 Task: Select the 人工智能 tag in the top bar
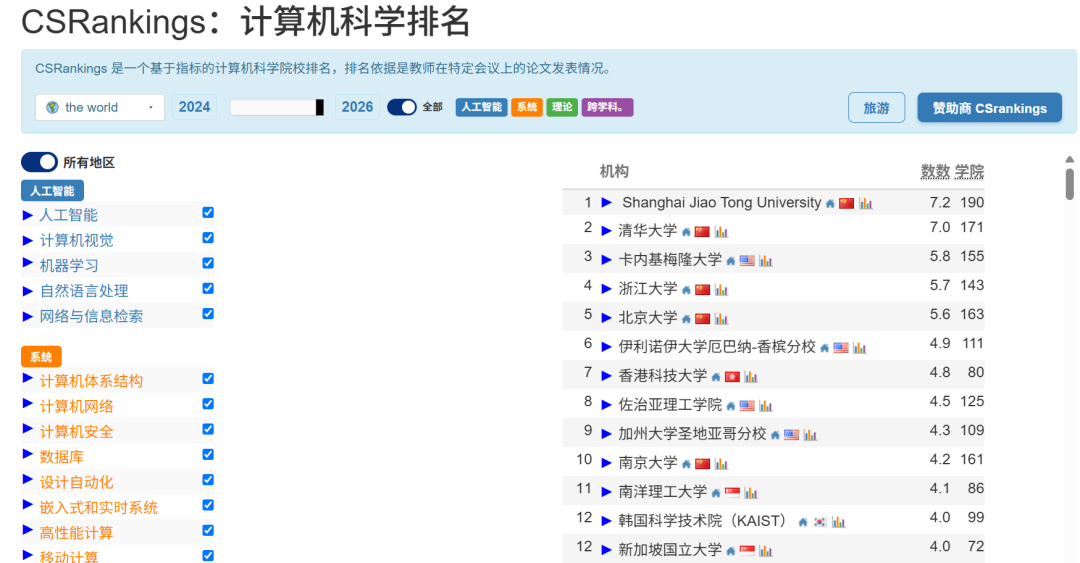(x=481, y=107)
